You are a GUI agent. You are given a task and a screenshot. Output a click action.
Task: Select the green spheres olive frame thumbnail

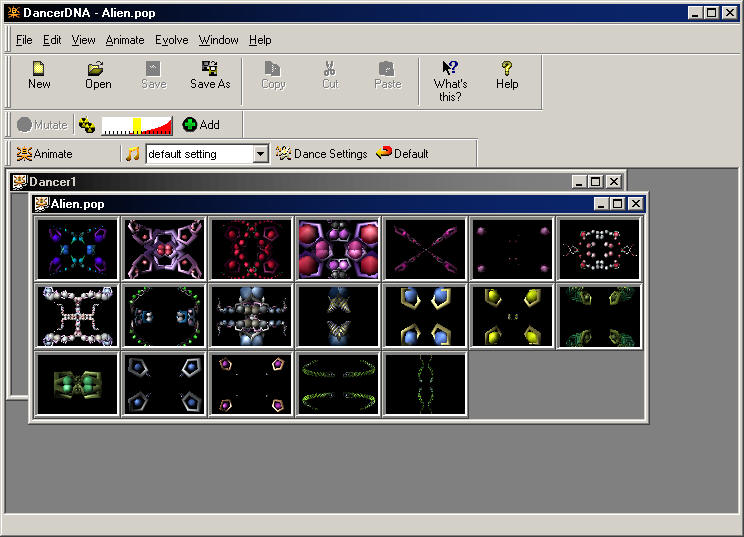pyautogui.click(x=77, y=384)
